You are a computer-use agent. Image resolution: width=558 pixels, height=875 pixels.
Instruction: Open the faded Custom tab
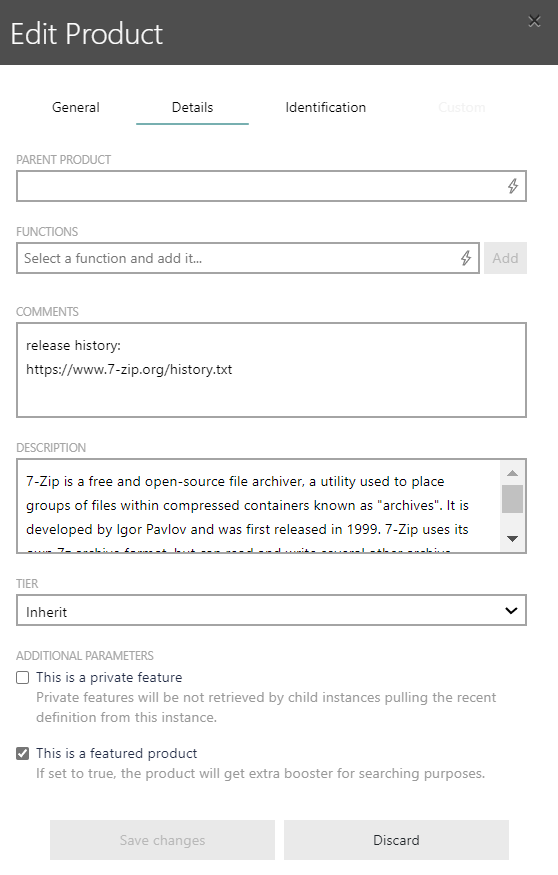(461, 107)
